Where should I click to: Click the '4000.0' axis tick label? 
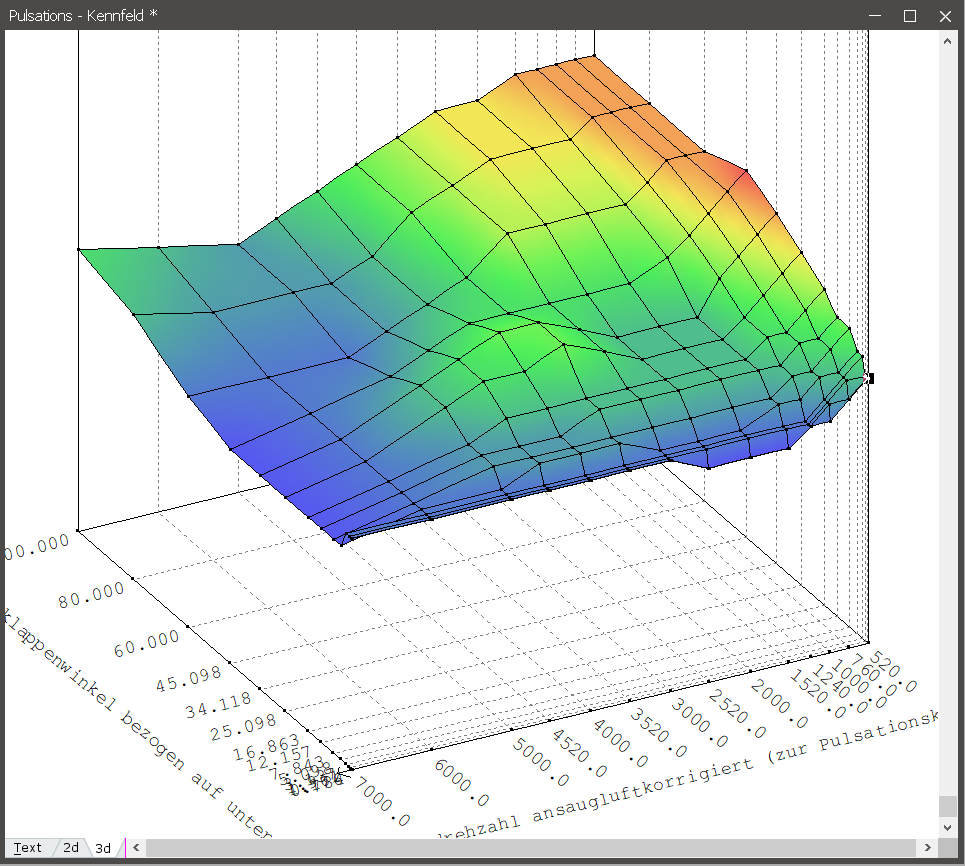pos(620,743)
